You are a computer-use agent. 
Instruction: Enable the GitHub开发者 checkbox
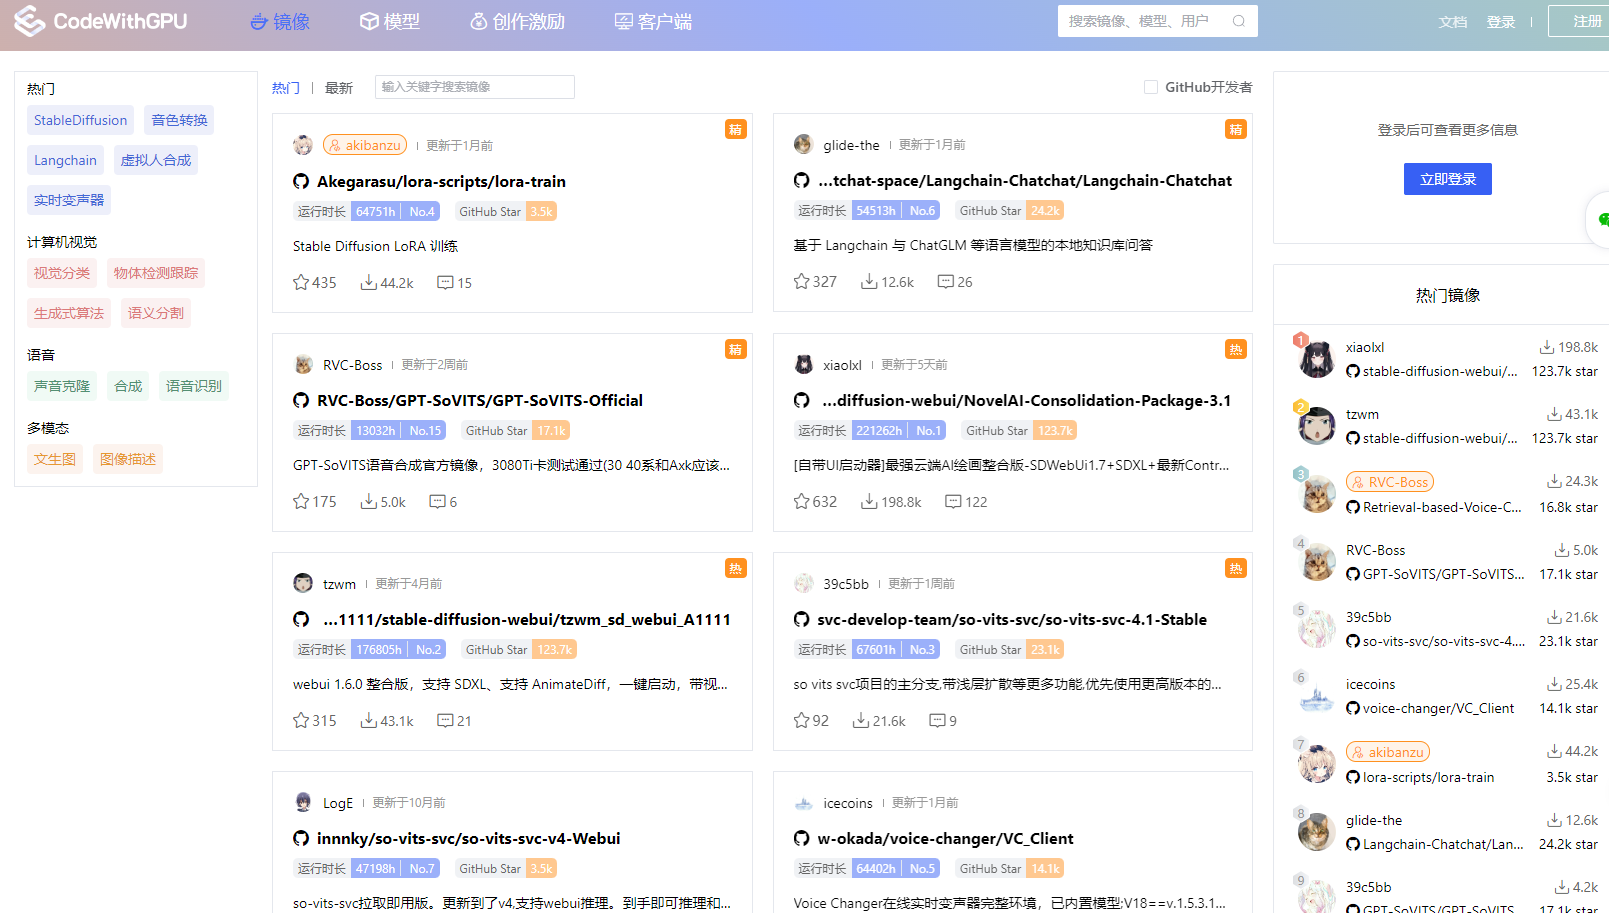click(1151, 87)
